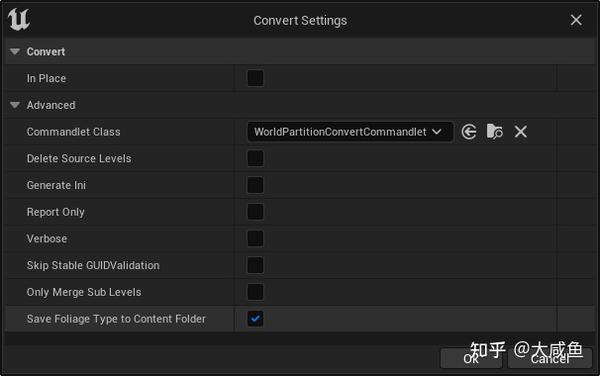Select the Commandlet Class property label

pos(73,132)
